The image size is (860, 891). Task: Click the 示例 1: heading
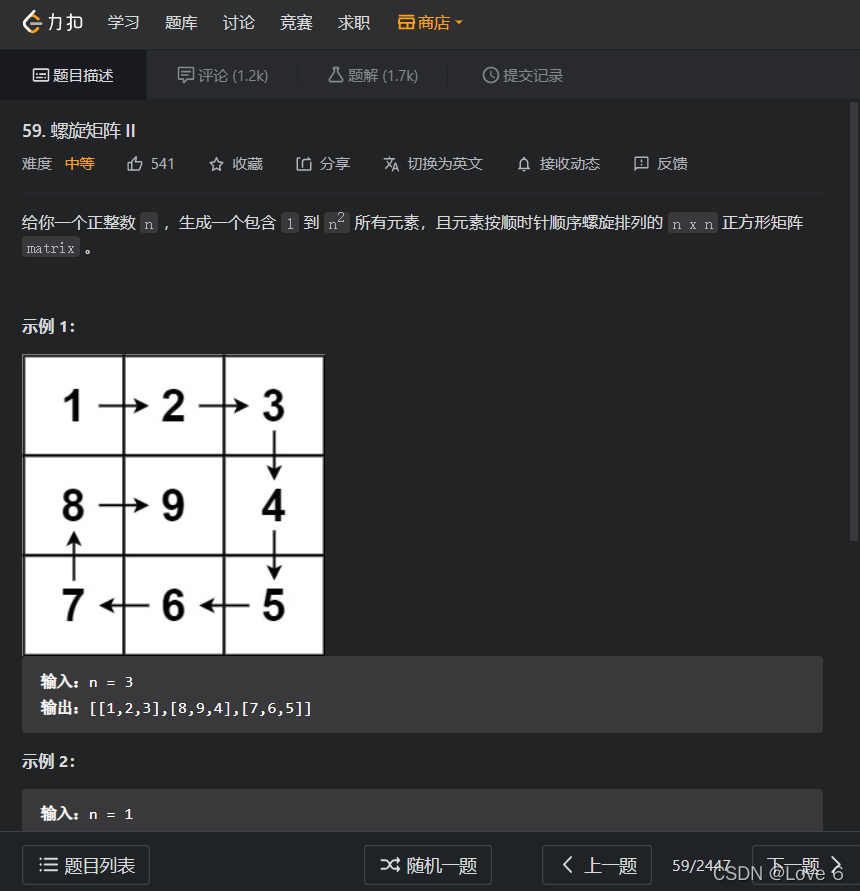click(48, 326)
